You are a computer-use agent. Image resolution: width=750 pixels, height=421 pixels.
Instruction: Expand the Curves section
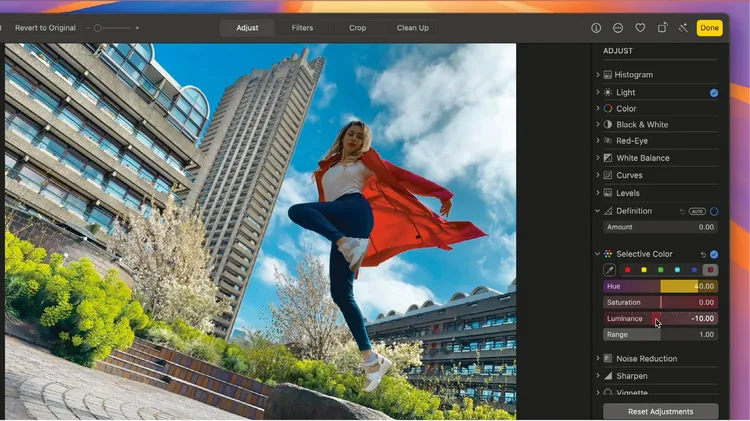(x=598, y=175)
